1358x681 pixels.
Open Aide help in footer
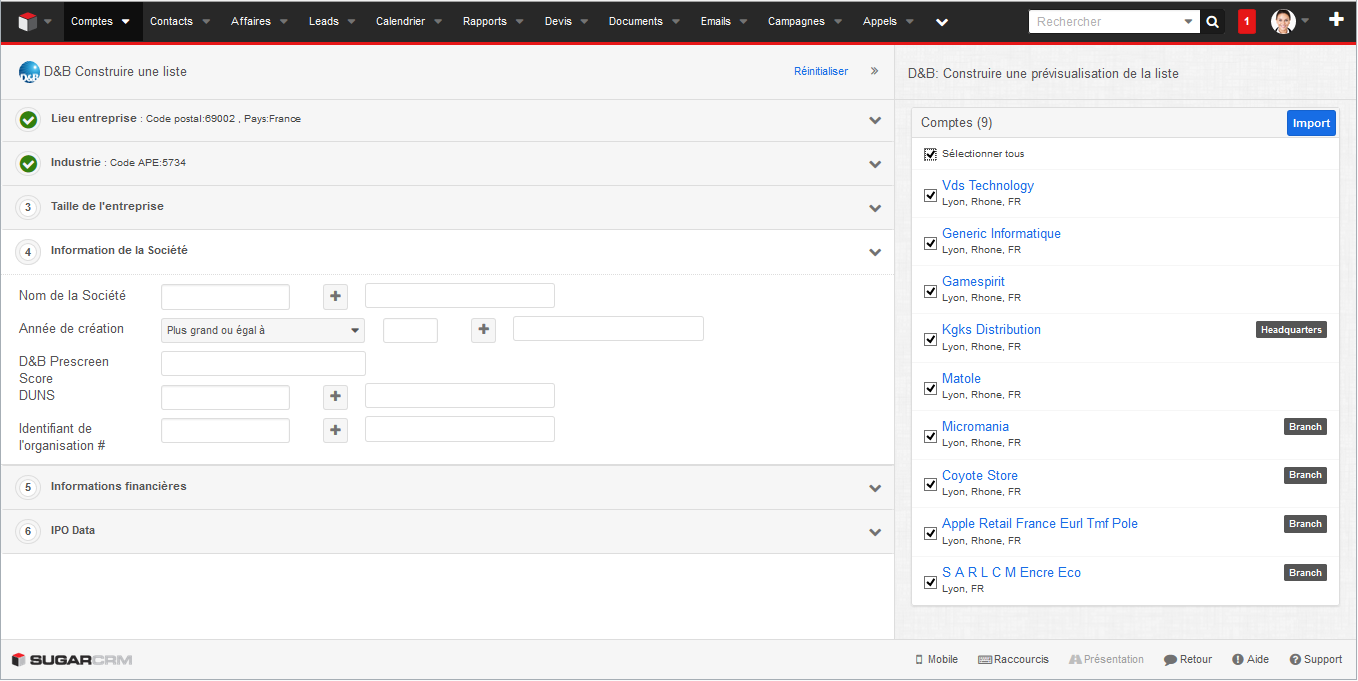coord(1250,660)
